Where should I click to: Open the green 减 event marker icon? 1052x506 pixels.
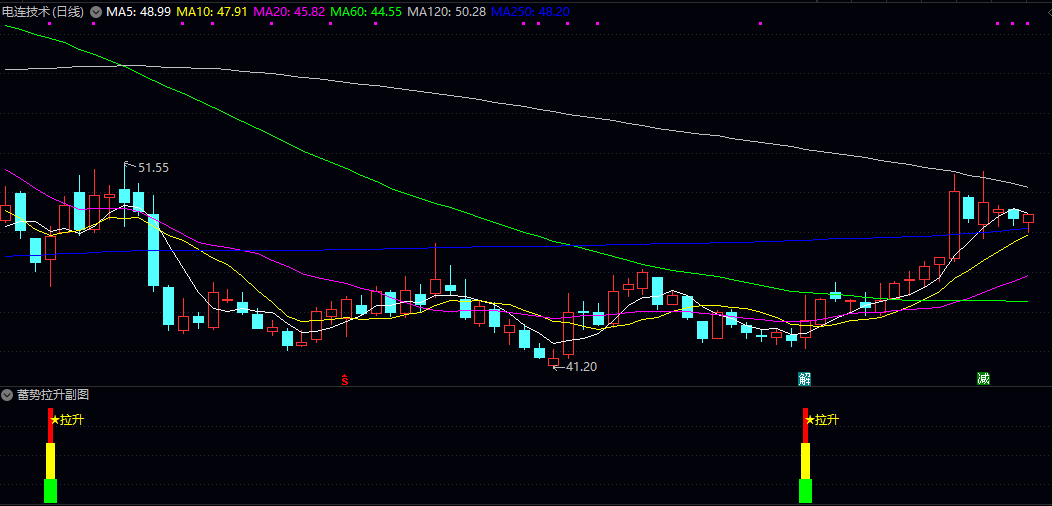tap(983, 378)
